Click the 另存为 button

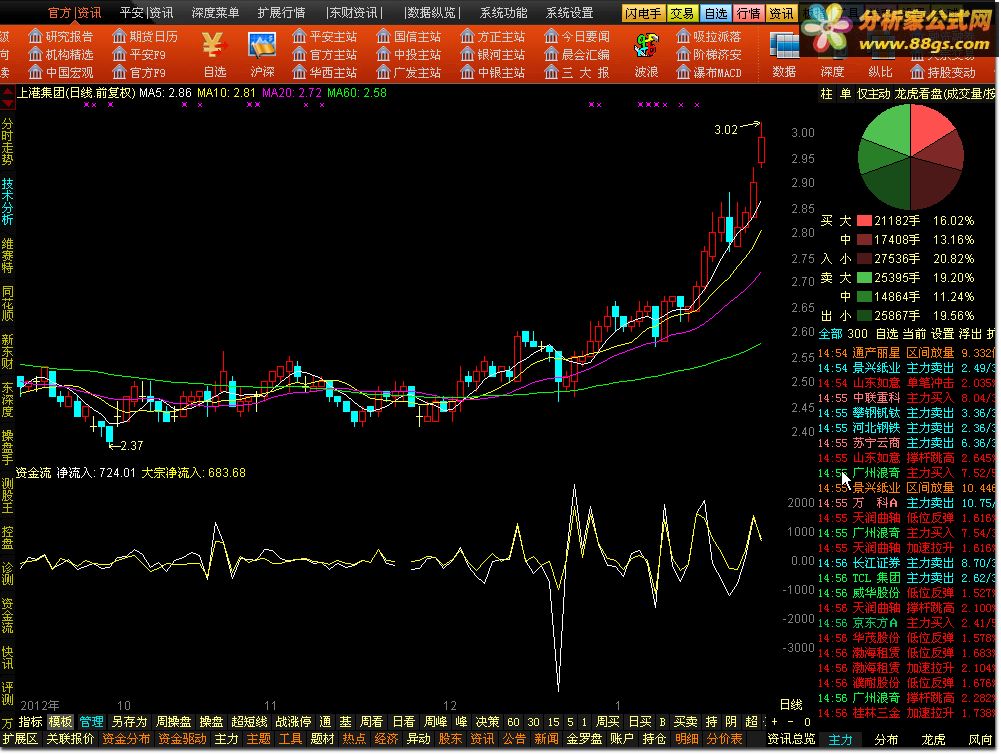(130, 722)
